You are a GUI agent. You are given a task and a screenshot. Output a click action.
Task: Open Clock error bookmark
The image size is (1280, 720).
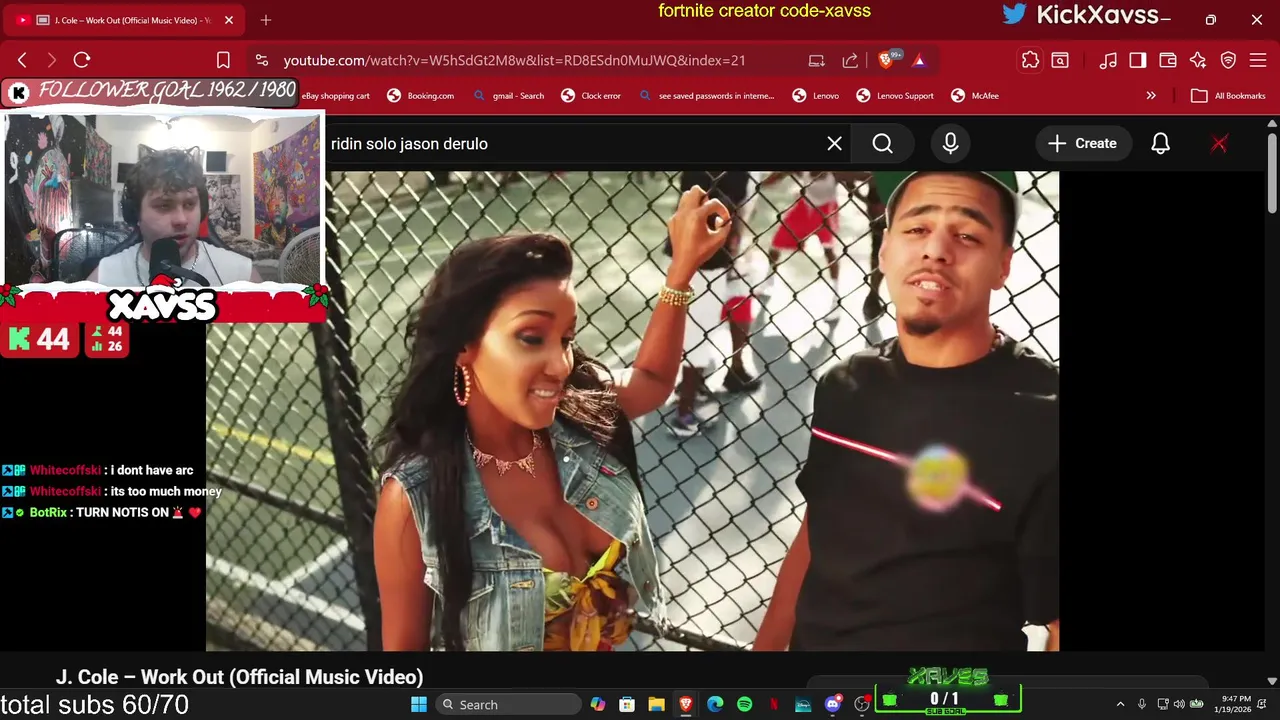point(591,96)
